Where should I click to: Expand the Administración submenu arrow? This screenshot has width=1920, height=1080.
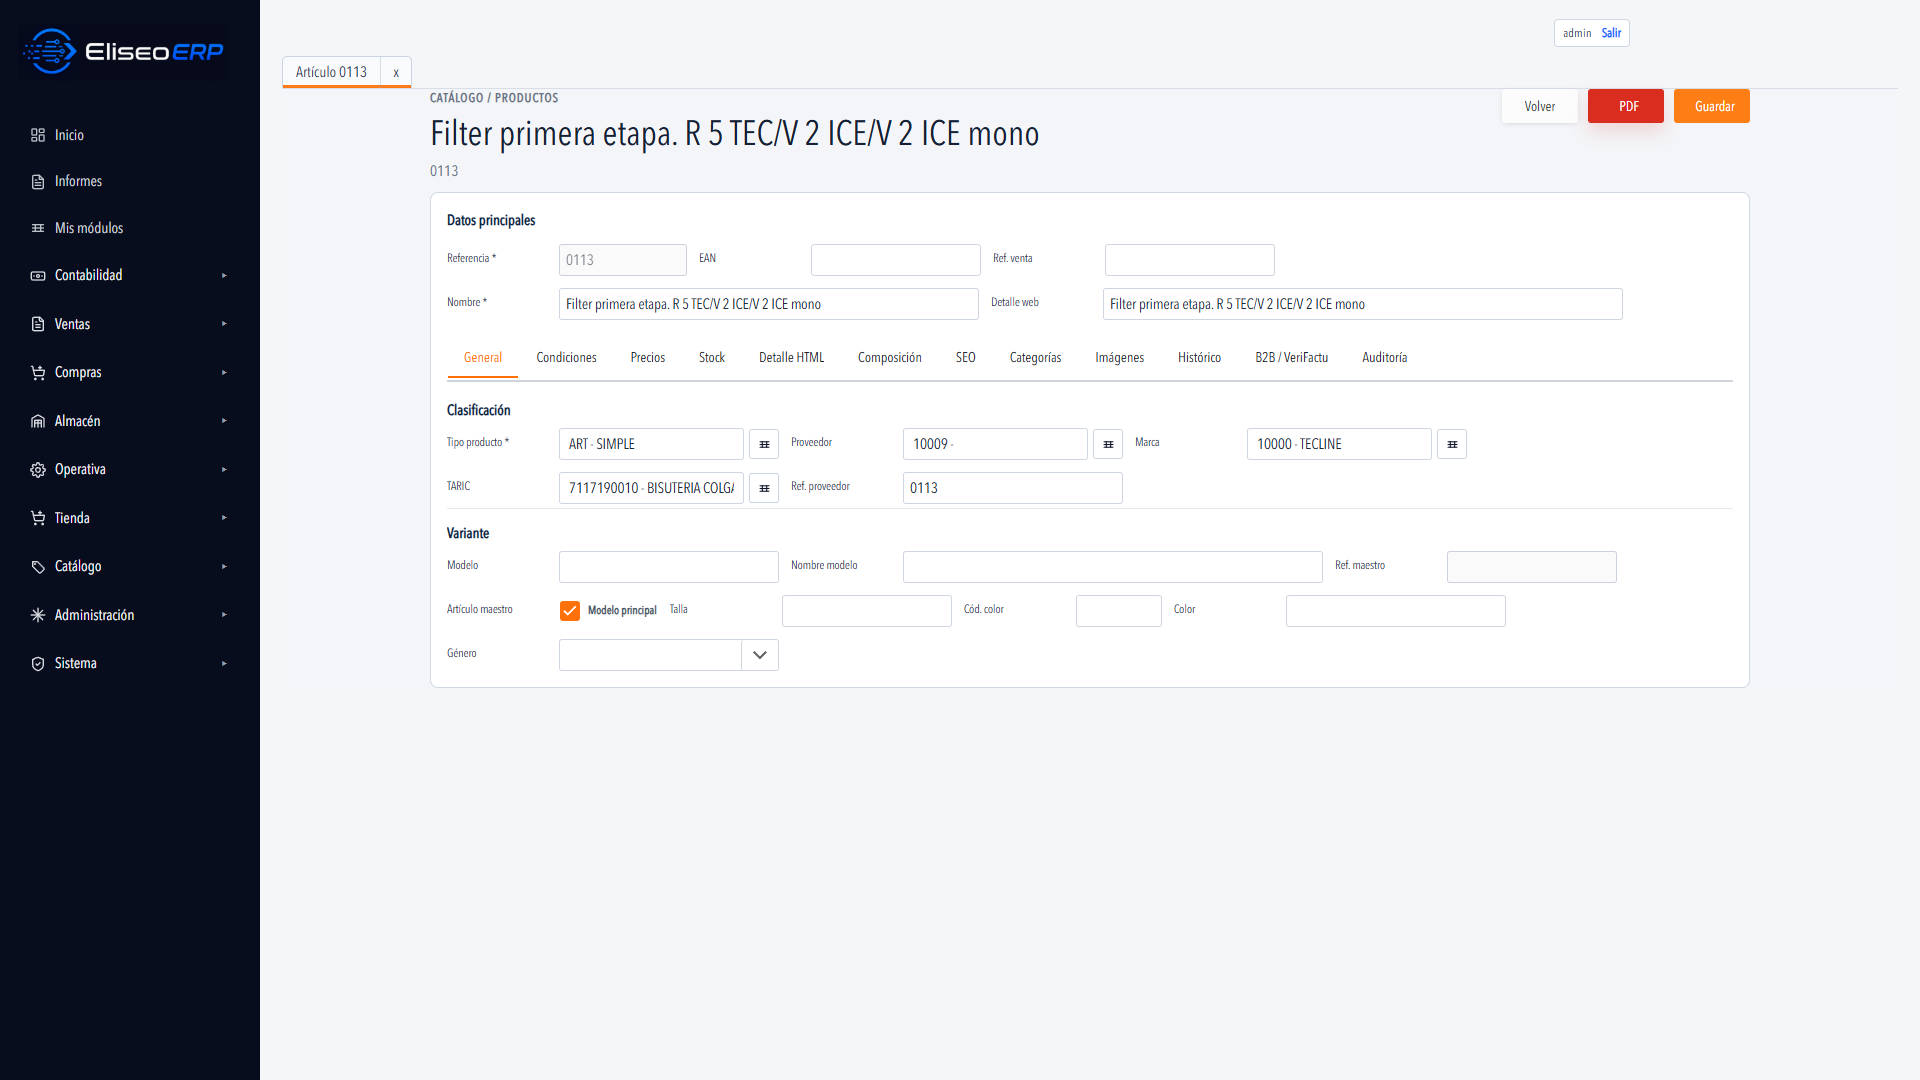point(224,615)
